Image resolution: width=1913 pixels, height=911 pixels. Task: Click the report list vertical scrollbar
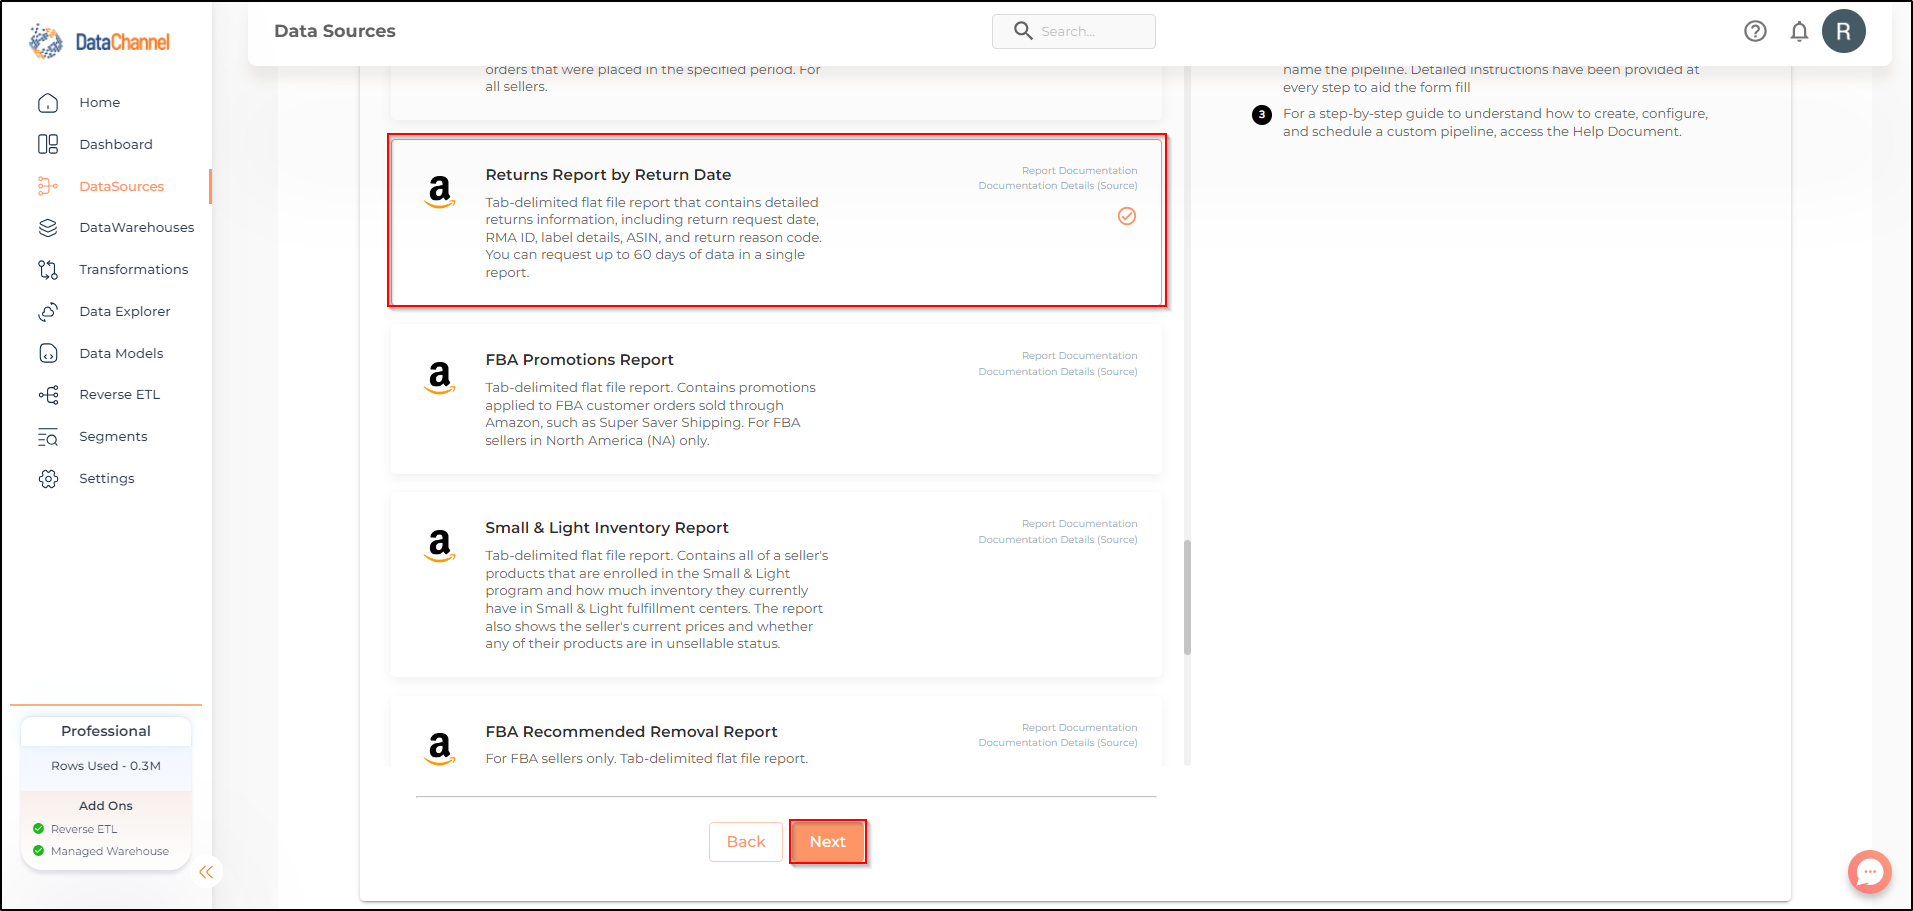pos(1187,597)
